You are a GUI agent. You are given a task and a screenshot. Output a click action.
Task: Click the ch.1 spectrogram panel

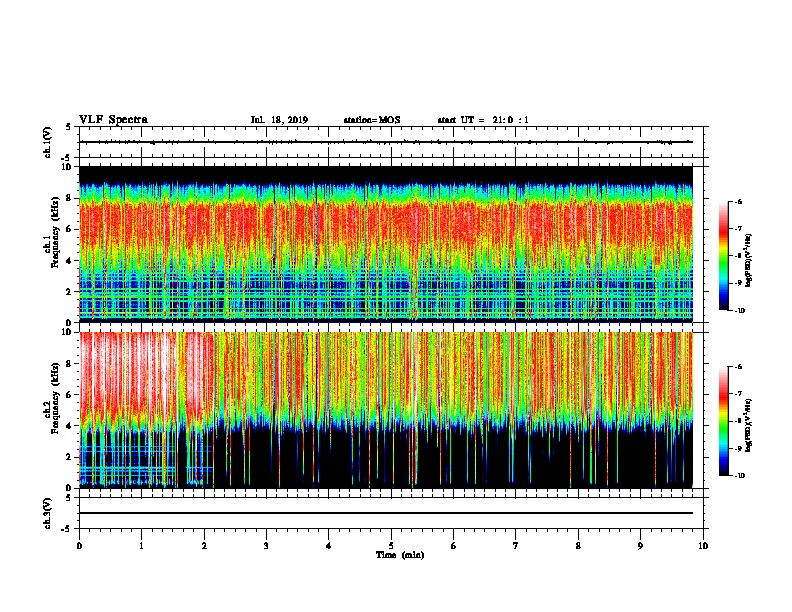(x=386, y=244)
